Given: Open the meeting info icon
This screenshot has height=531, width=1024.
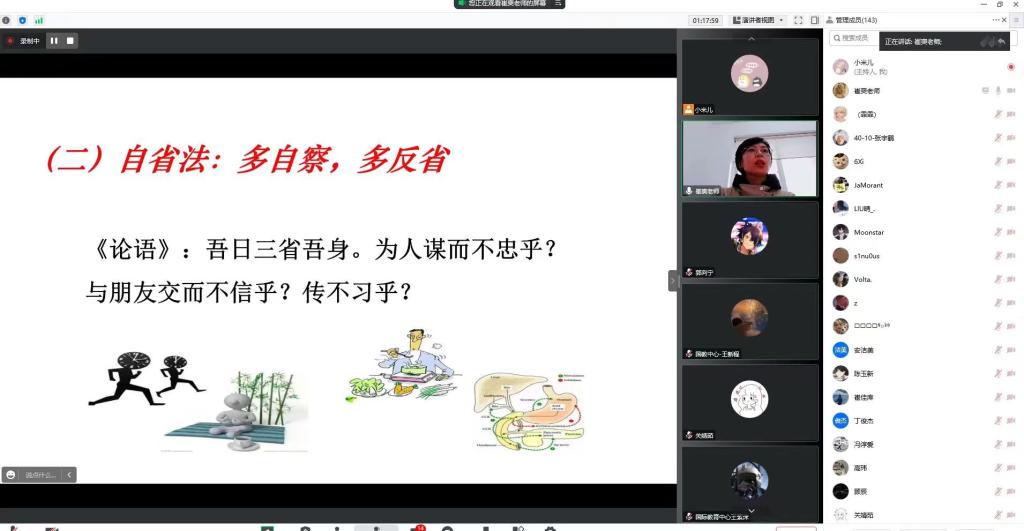Looking at the screenshot, I should coord(6,20).
